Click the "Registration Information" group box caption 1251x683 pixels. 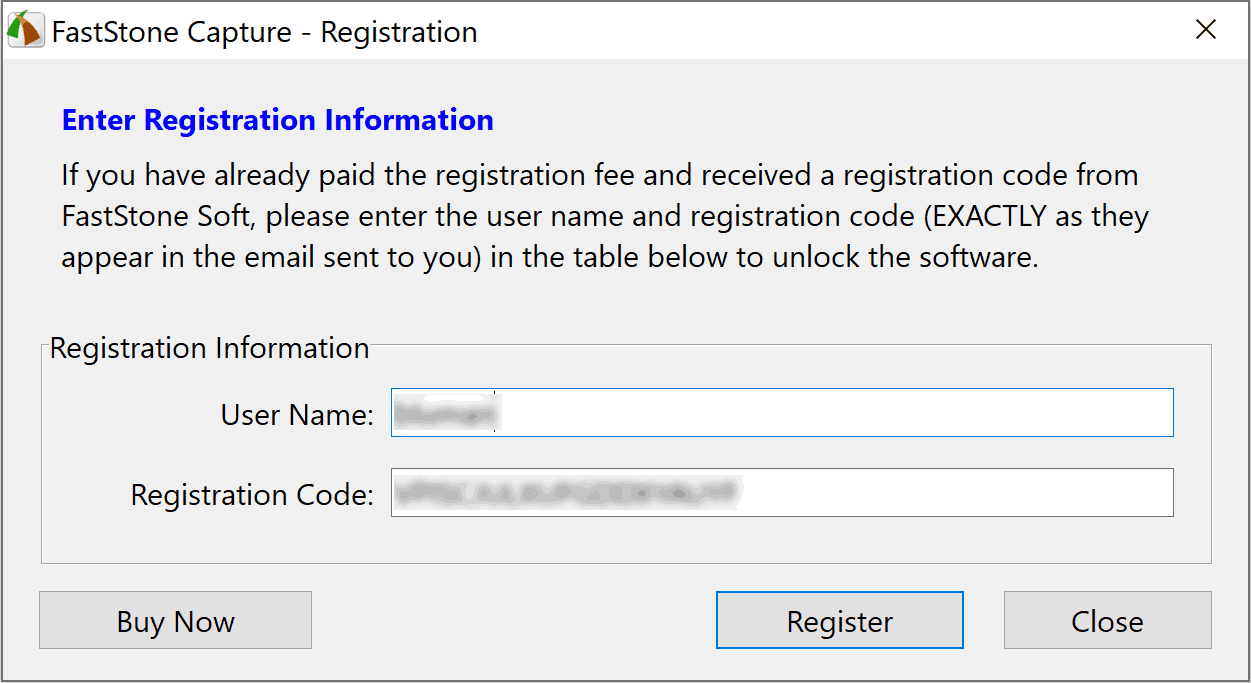pyautogui.click(x=210, y=348)
